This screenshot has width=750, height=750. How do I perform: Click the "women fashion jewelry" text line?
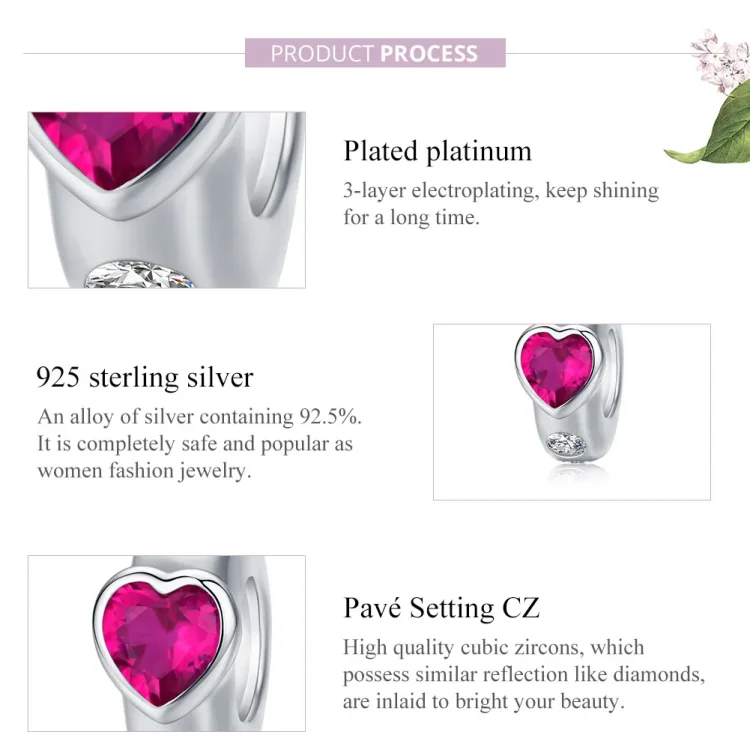pos(143,470)
